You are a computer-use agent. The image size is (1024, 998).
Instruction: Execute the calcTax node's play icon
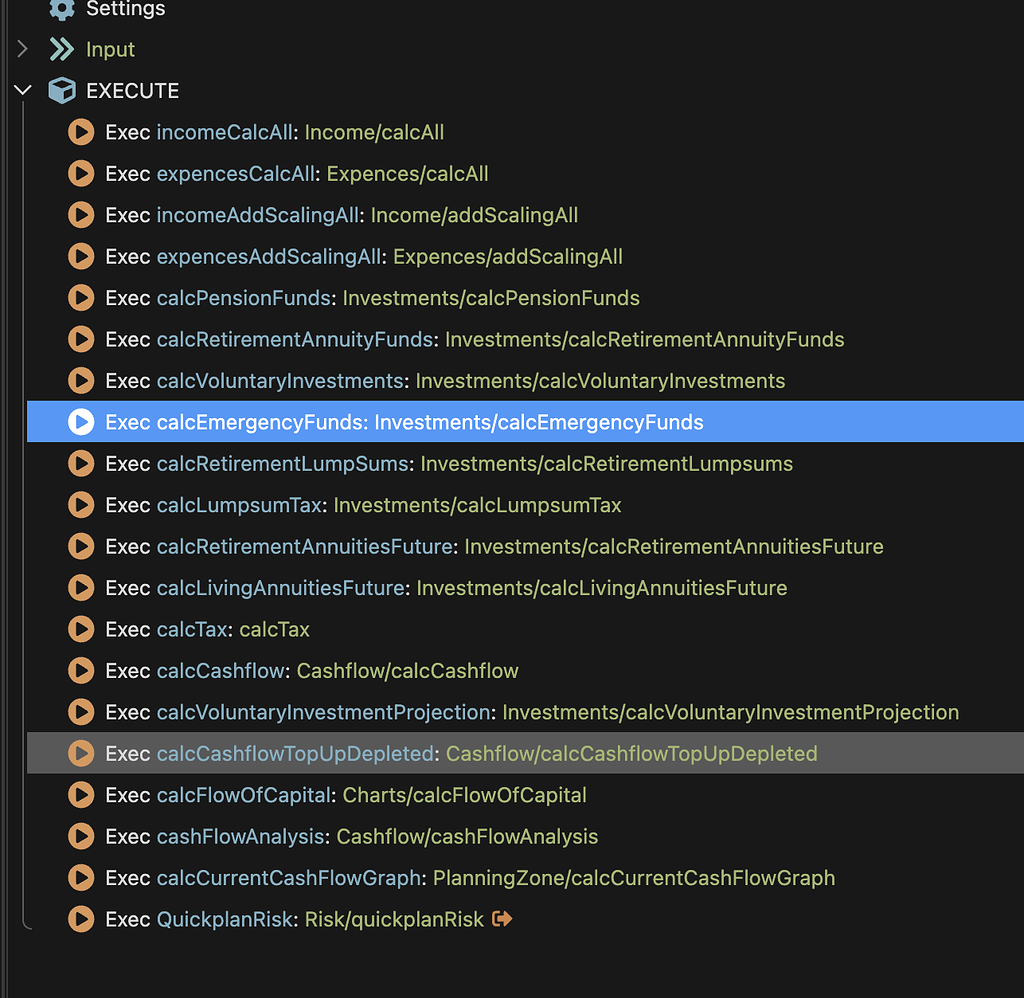pyautogui.click(x=81, y=629)
